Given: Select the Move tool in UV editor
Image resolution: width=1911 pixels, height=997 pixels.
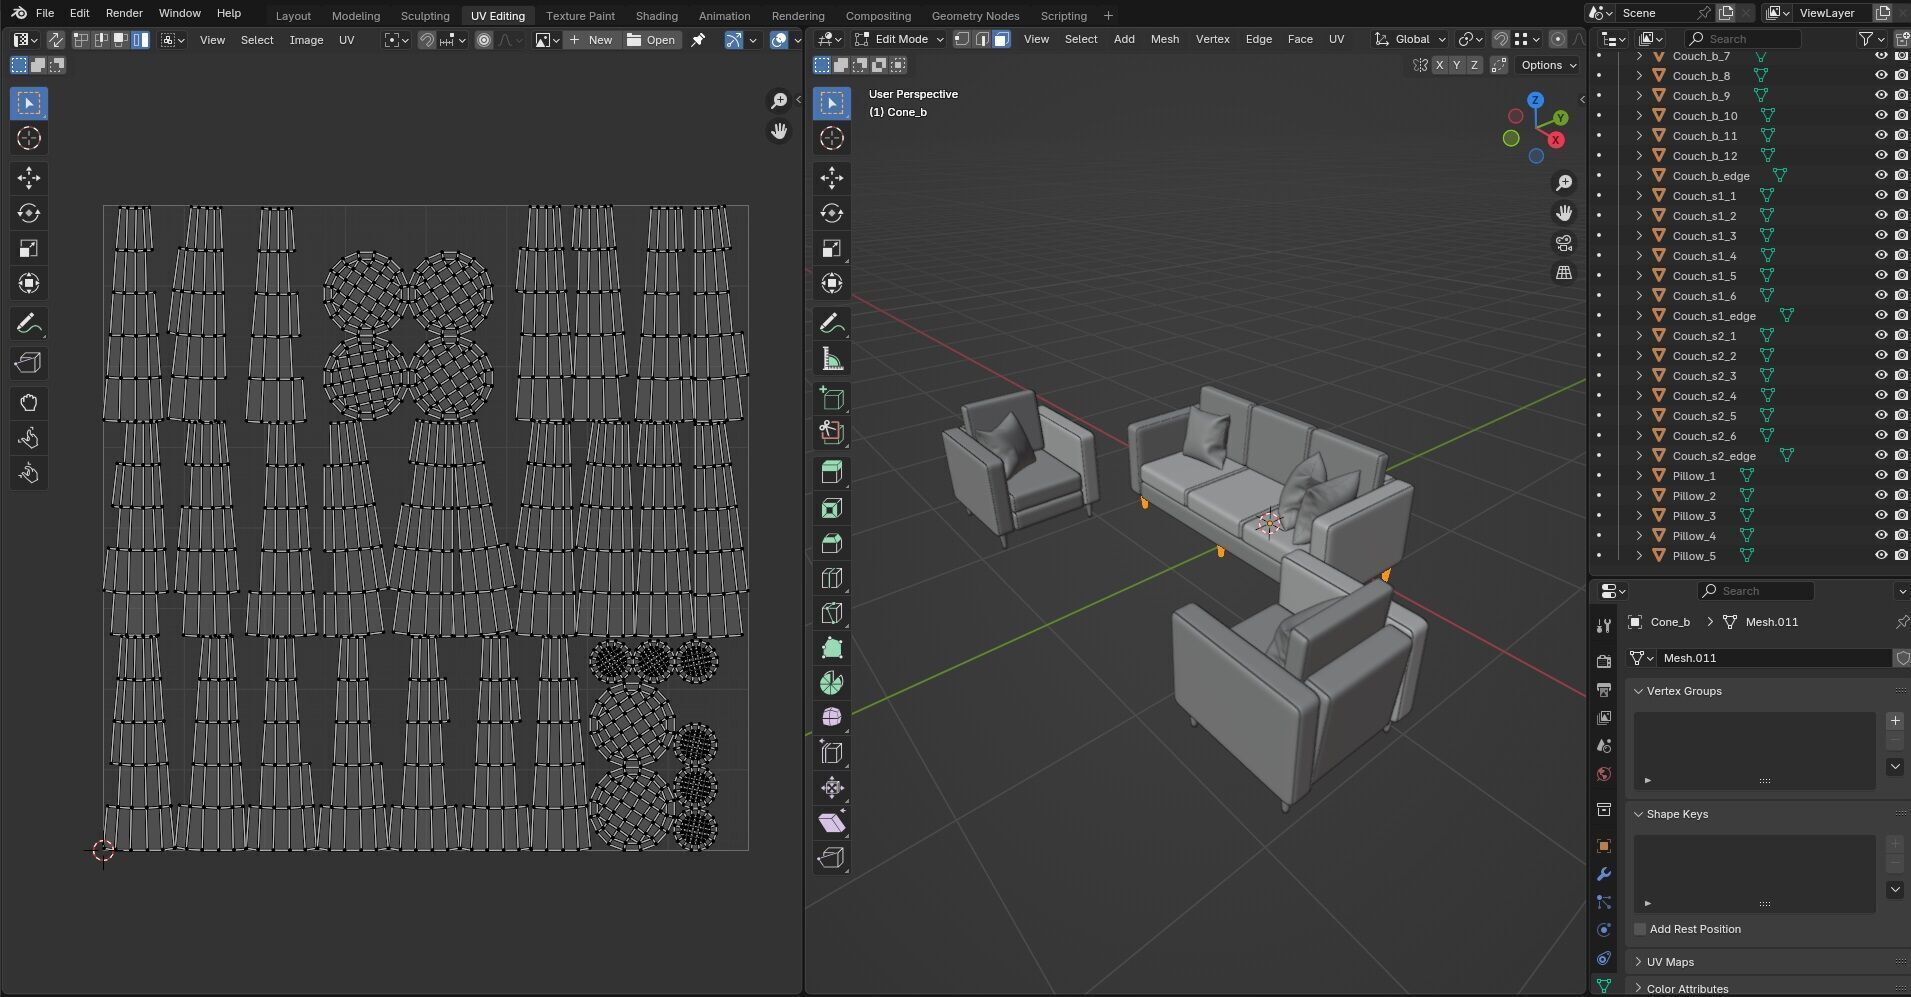Looking at the screenshot, I should [x=29, y=178].
